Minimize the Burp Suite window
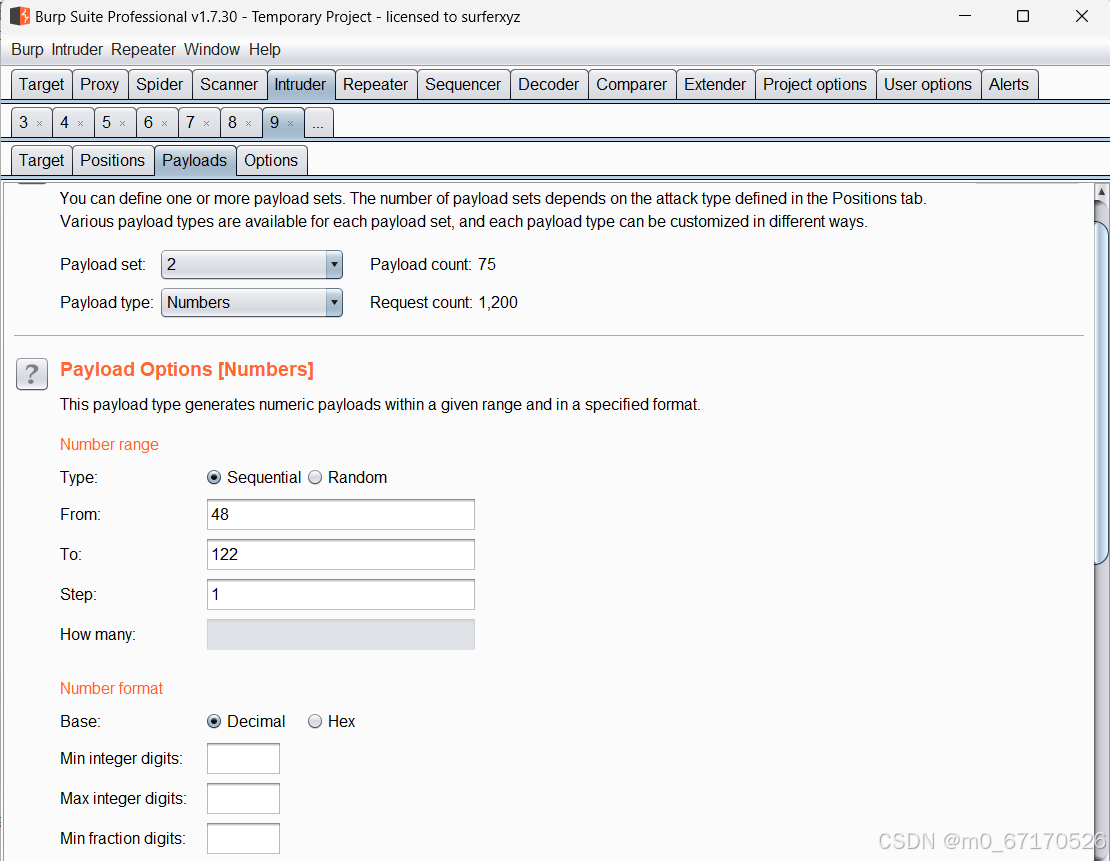The image size is (1110, 861). [965, 16]
